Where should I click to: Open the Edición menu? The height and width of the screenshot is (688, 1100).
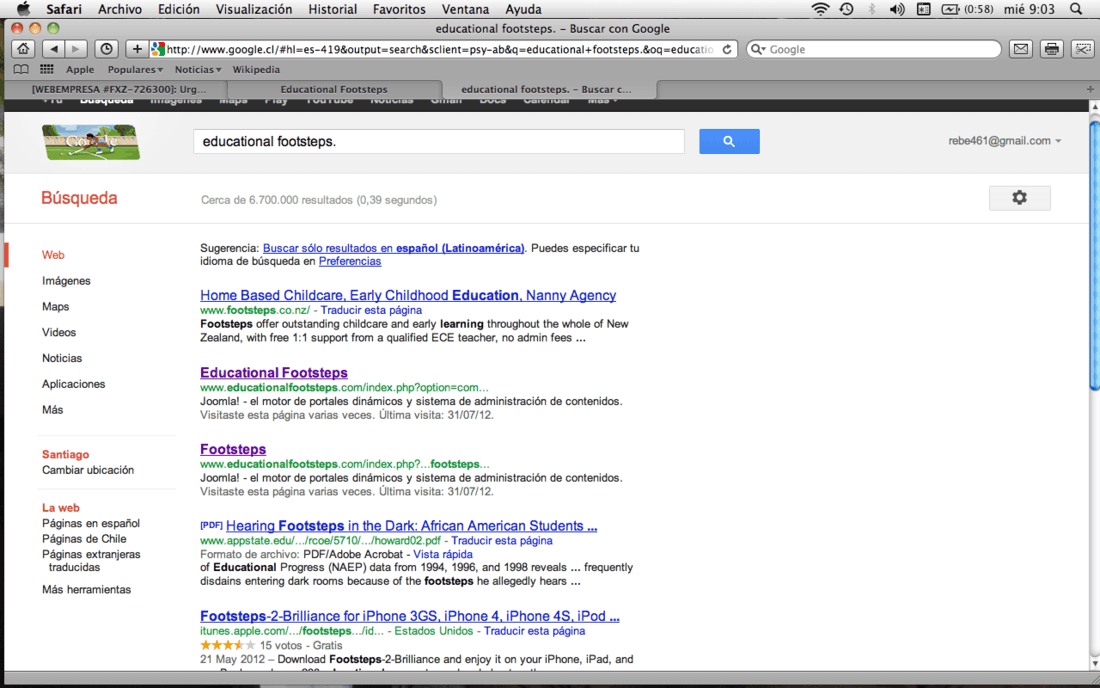[x=179, y=9]
